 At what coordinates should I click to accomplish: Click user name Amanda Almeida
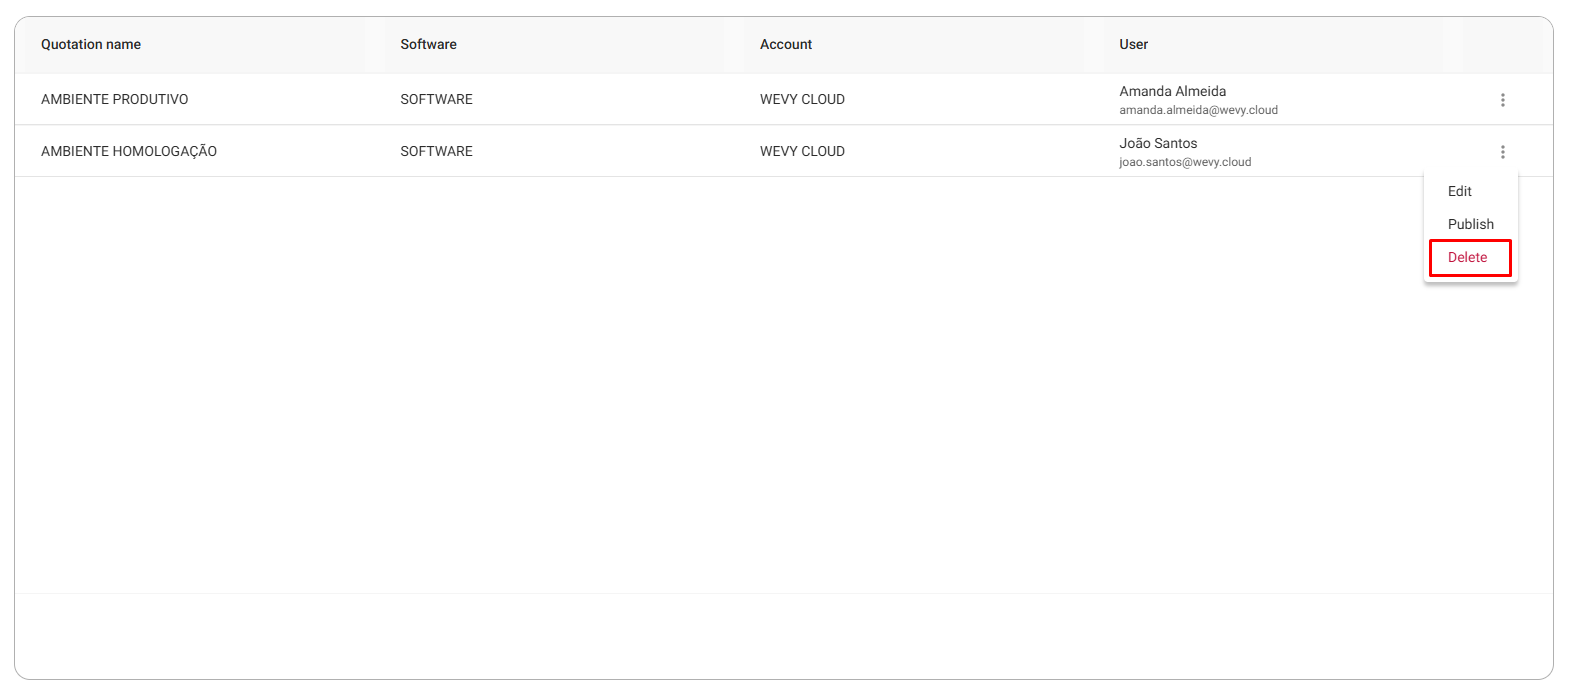tap(1172, 91)
